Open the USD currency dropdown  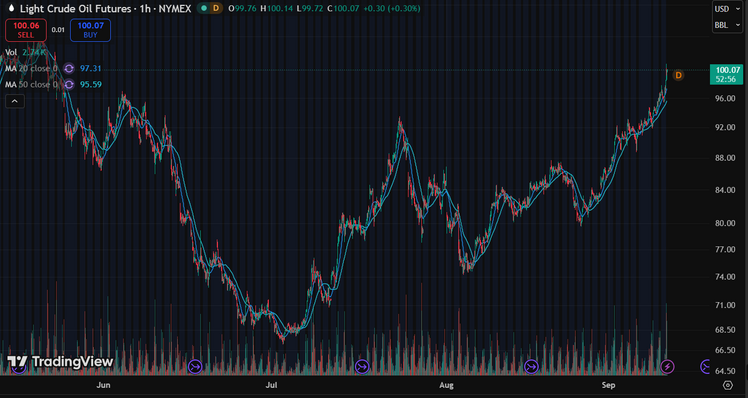click(x=727, y=9)
